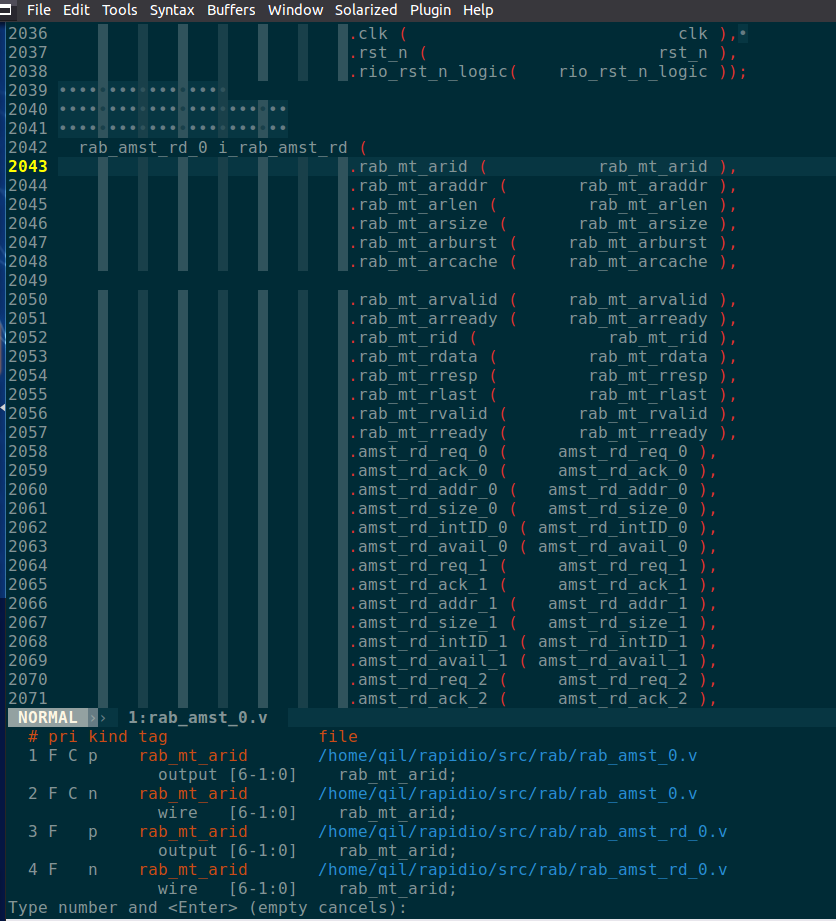The height and width of the screenshot is (921, 836).
Task: Click rab_amst_0.v file path in tag entry 2
Action: [507, 794]
